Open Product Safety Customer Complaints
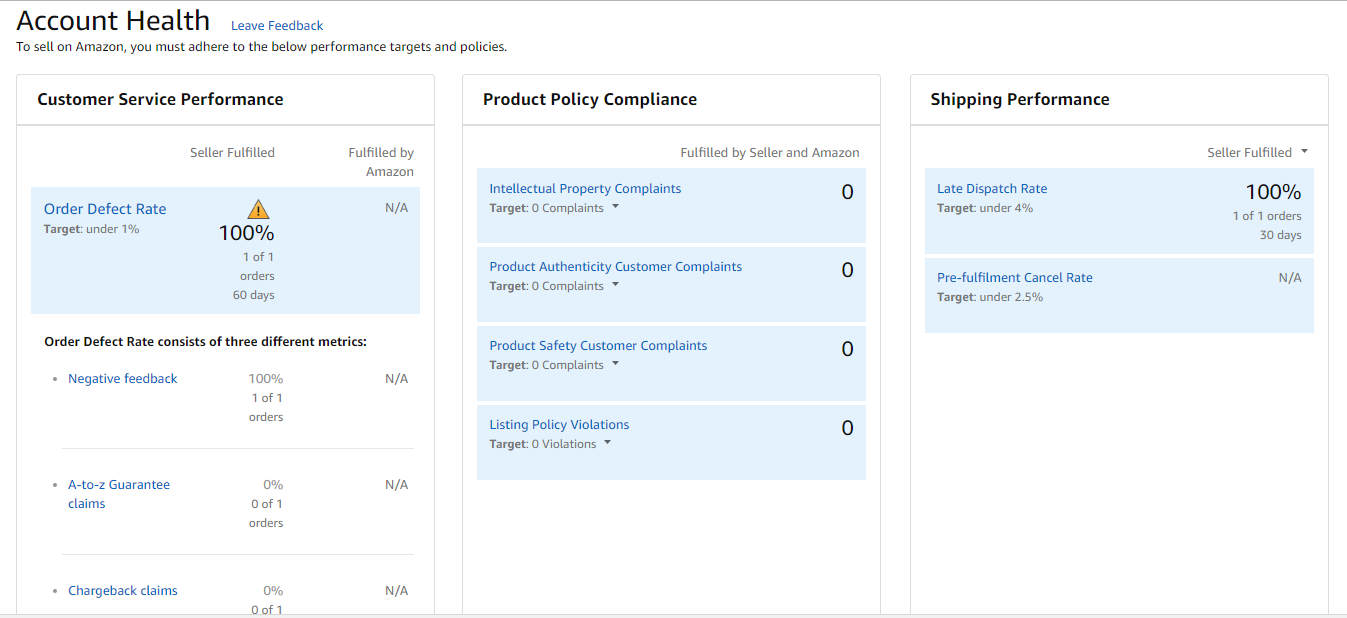Screen dimensions: 1347x618 598,346
